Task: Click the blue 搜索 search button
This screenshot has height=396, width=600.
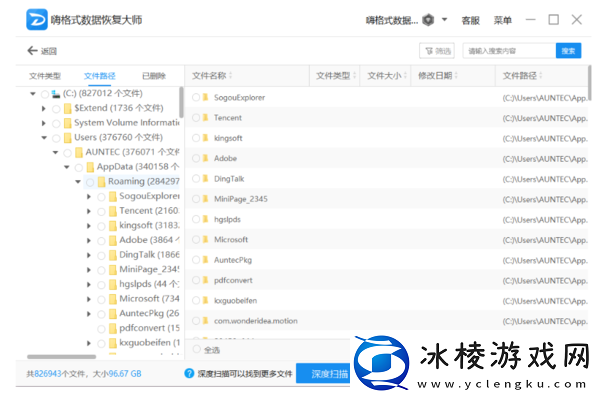Action: pos(568,51)
